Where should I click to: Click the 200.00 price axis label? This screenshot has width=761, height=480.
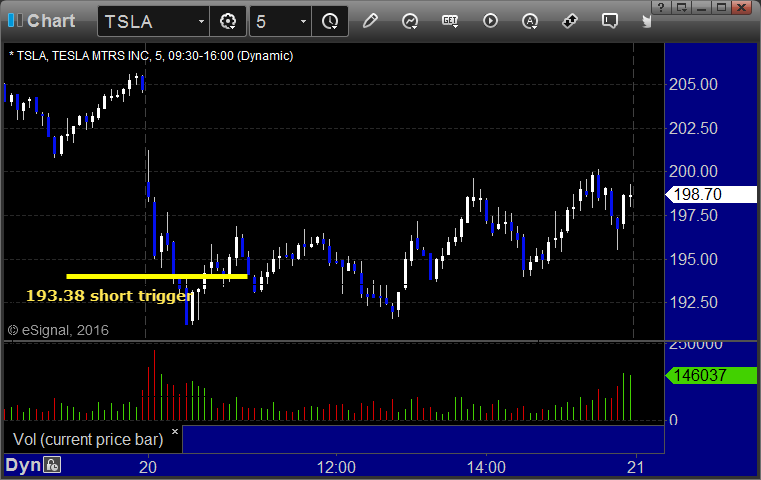coord(693,171)
